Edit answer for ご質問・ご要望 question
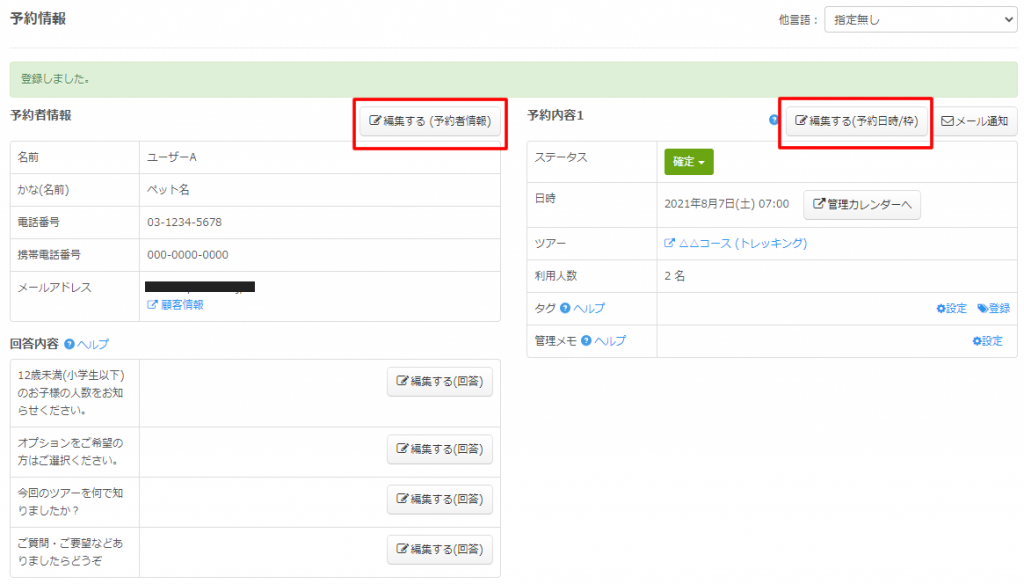The width and height of the screenshot is (1024, 584). coord(439,549)
